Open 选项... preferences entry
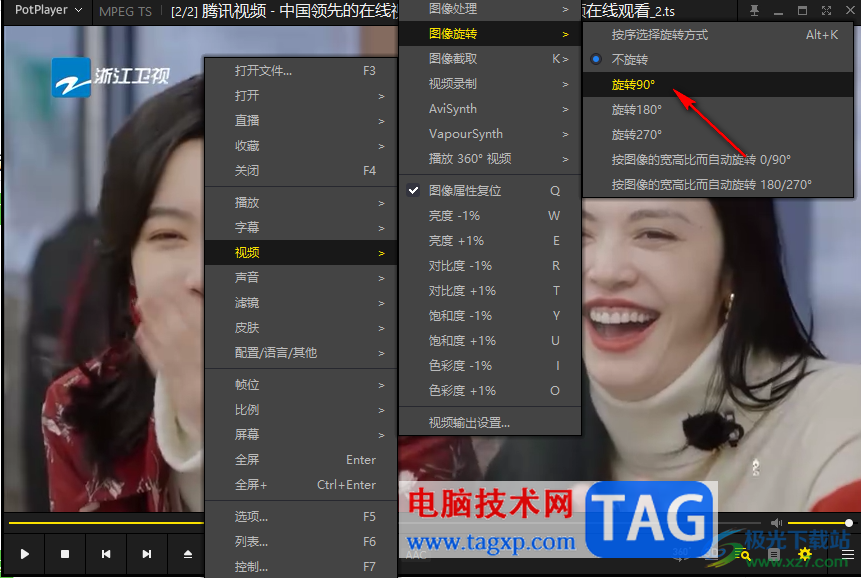The height and width of the screenshot is (578, 861). click(301, 517)
